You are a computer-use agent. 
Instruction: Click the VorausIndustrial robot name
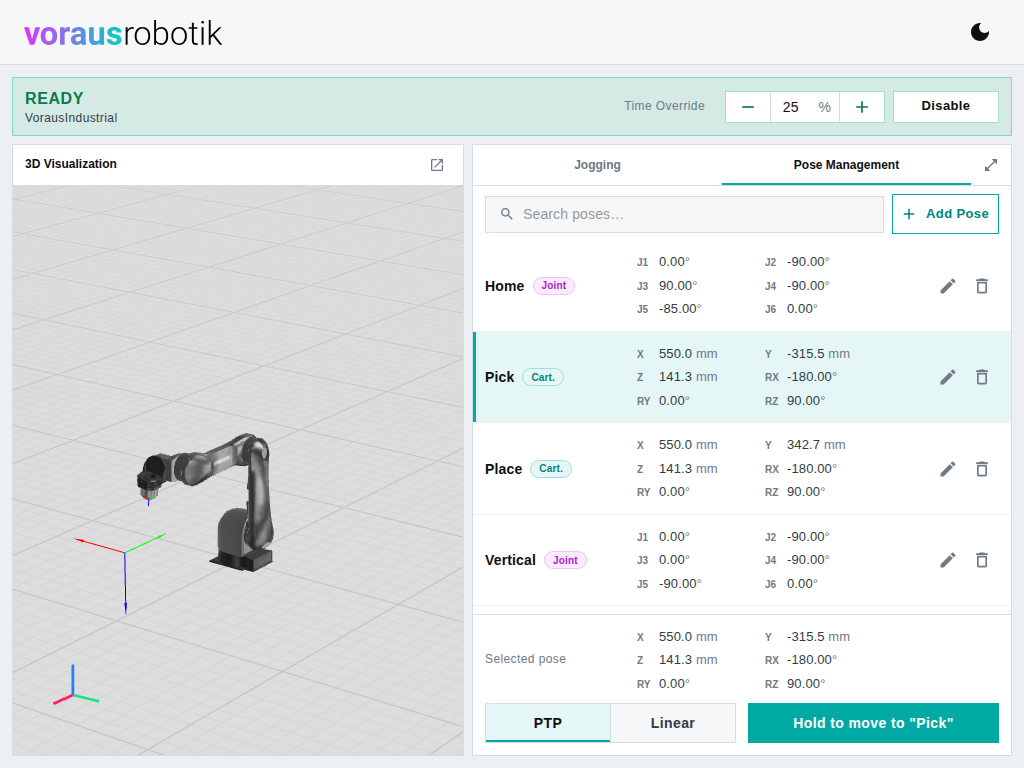[x=71, y=118]
